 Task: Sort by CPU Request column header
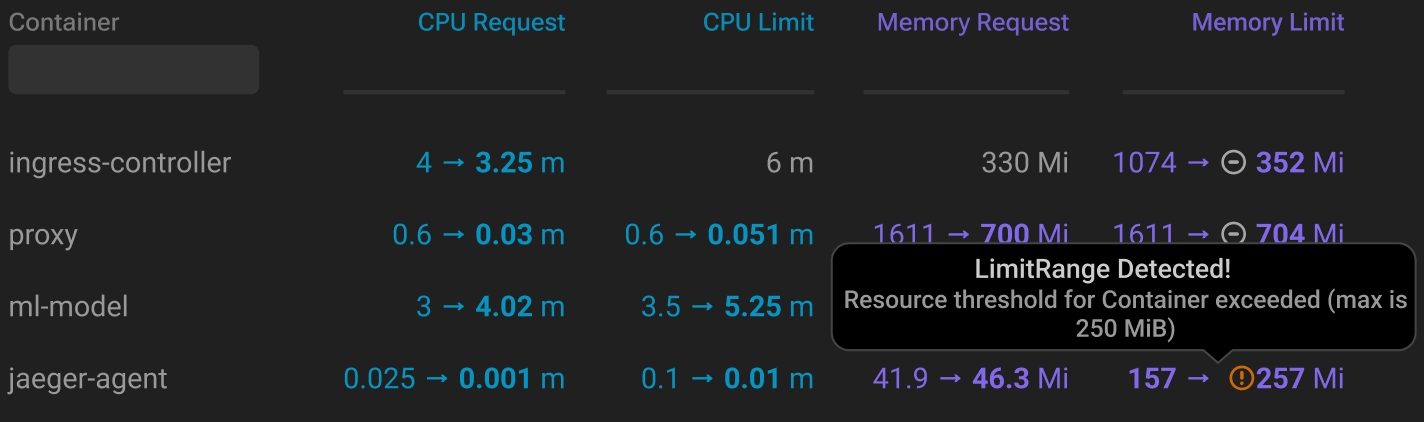pyautogui.click(x=491, y=23)
